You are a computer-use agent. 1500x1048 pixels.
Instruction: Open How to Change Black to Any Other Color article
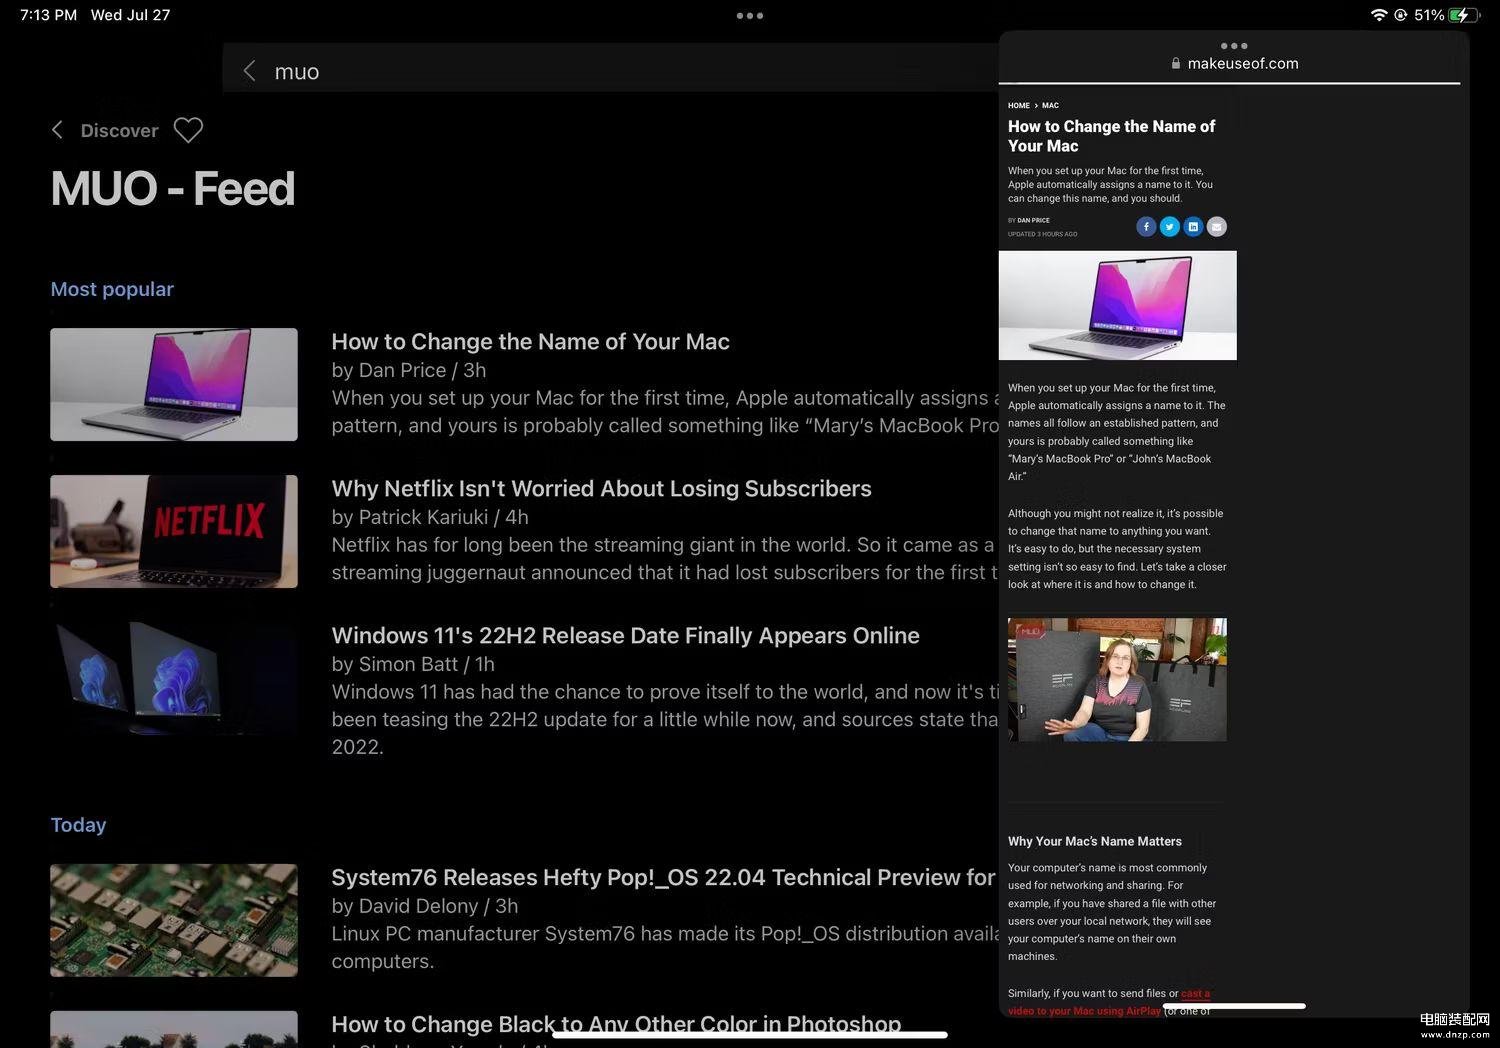[x=616, y=1024]
